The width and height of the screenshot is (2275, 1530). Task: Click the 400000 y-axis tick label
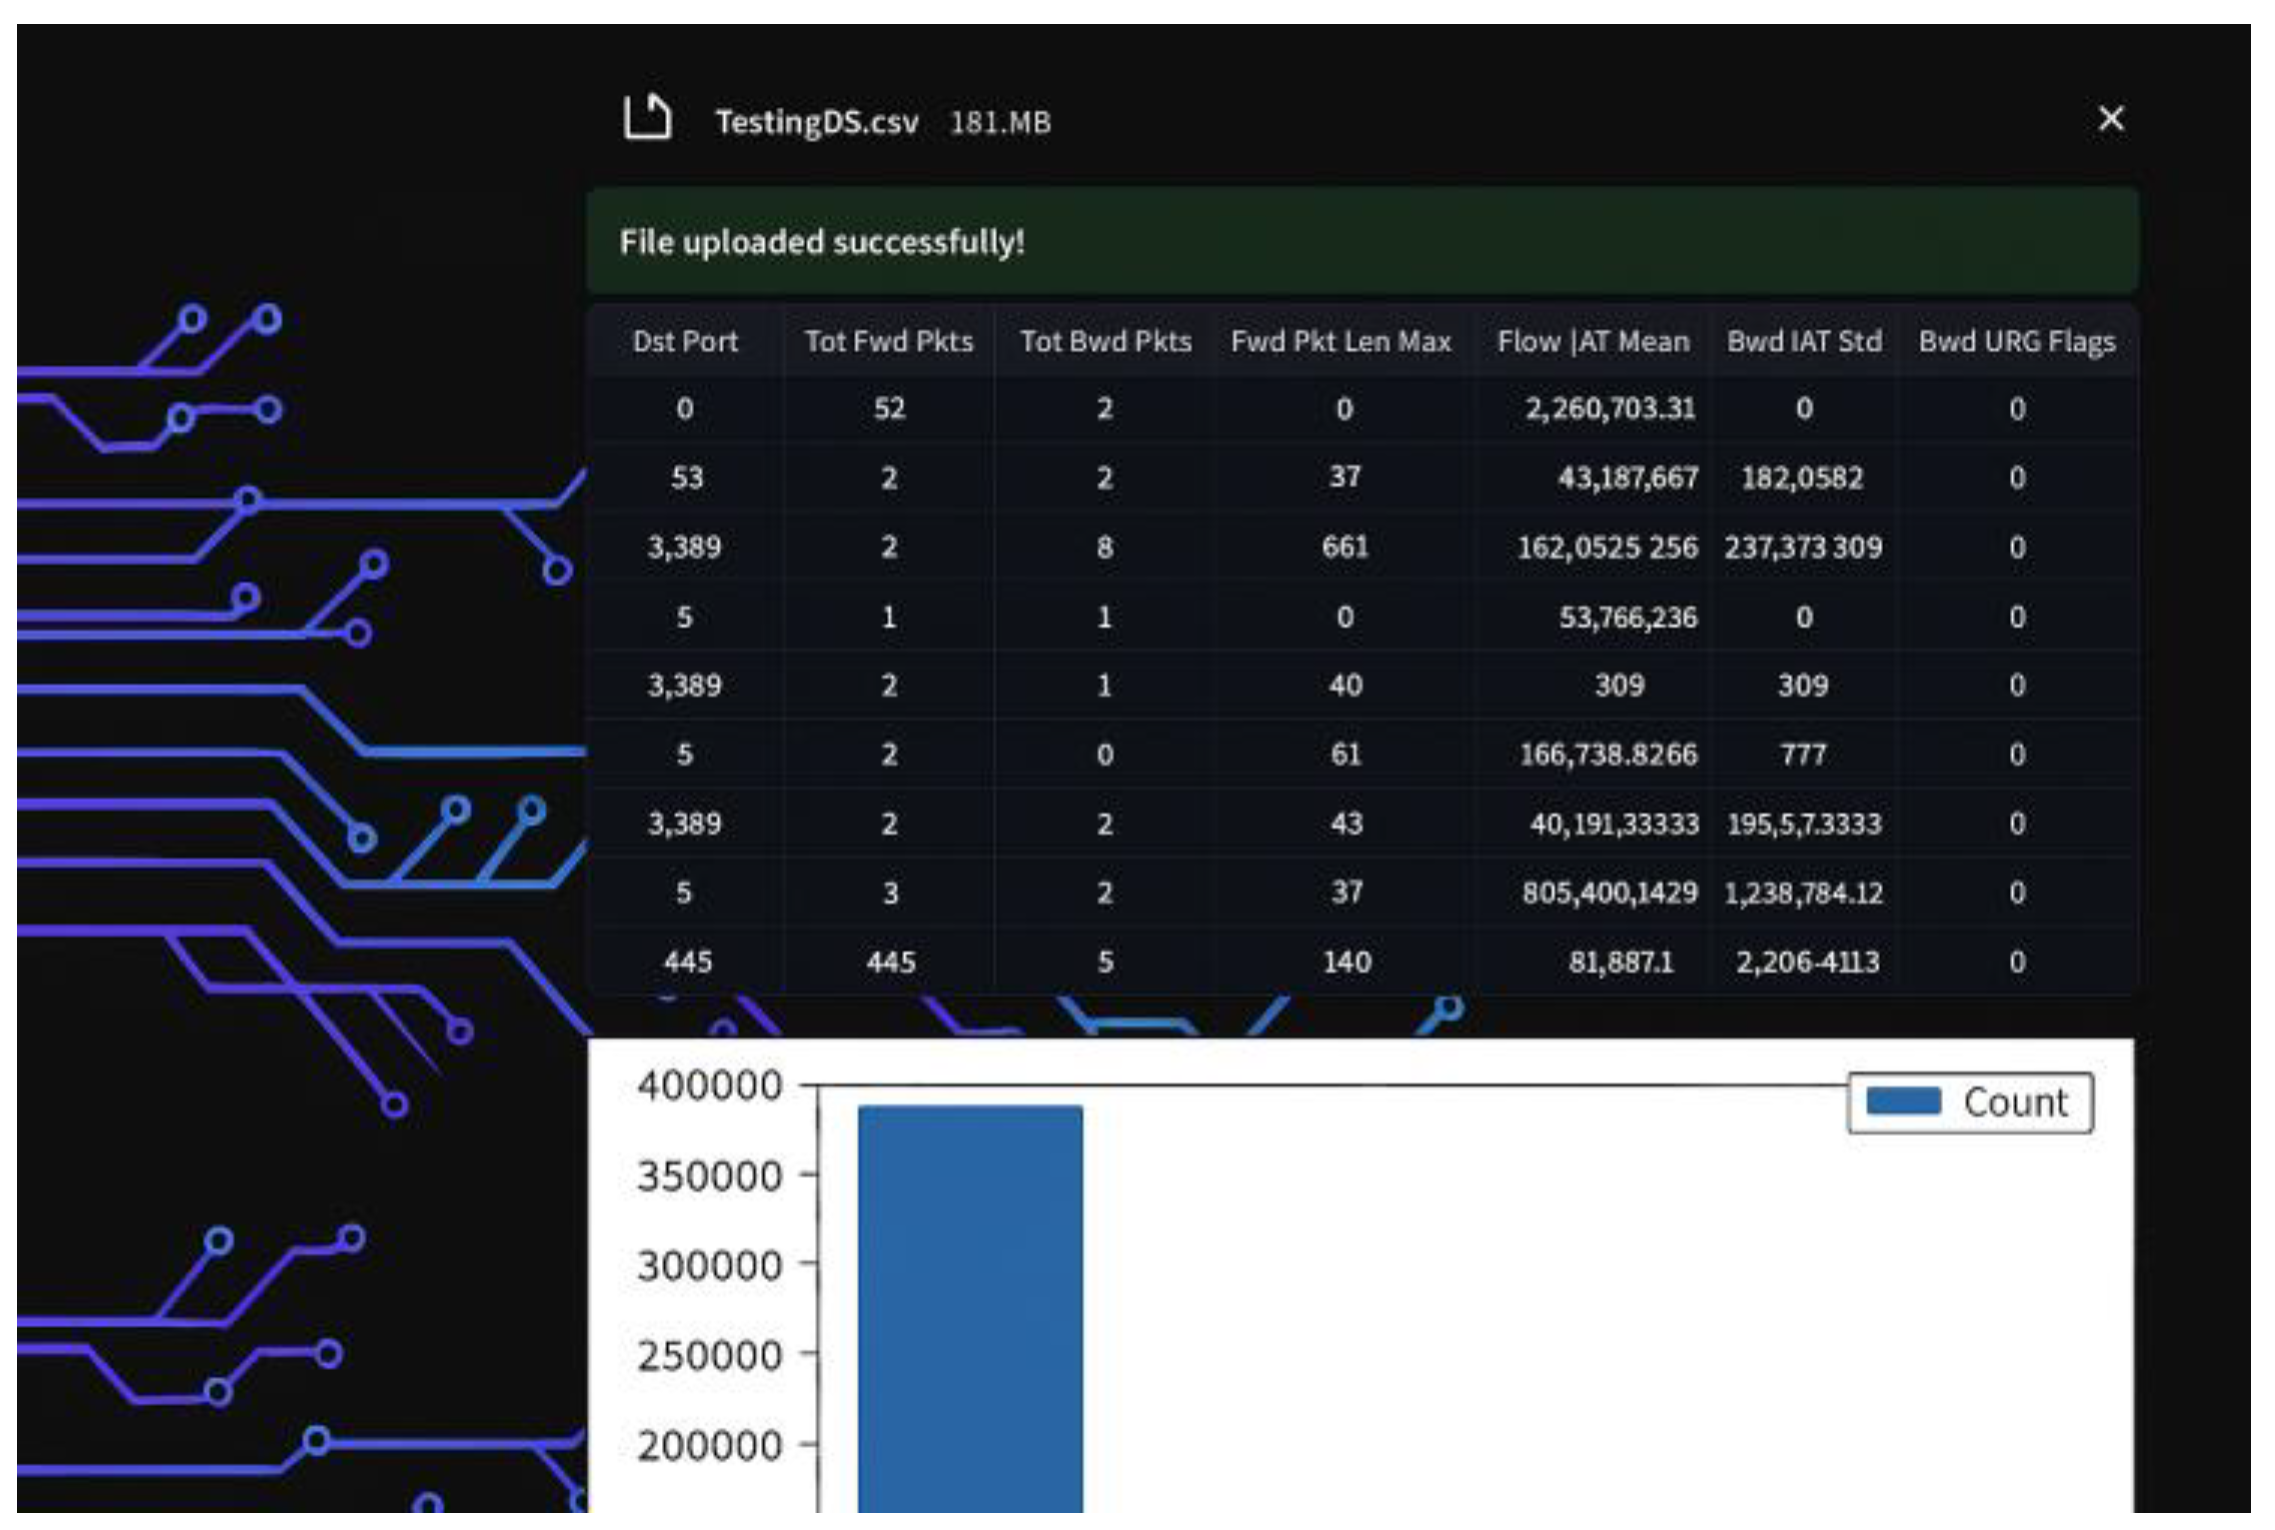point(709,1085)
